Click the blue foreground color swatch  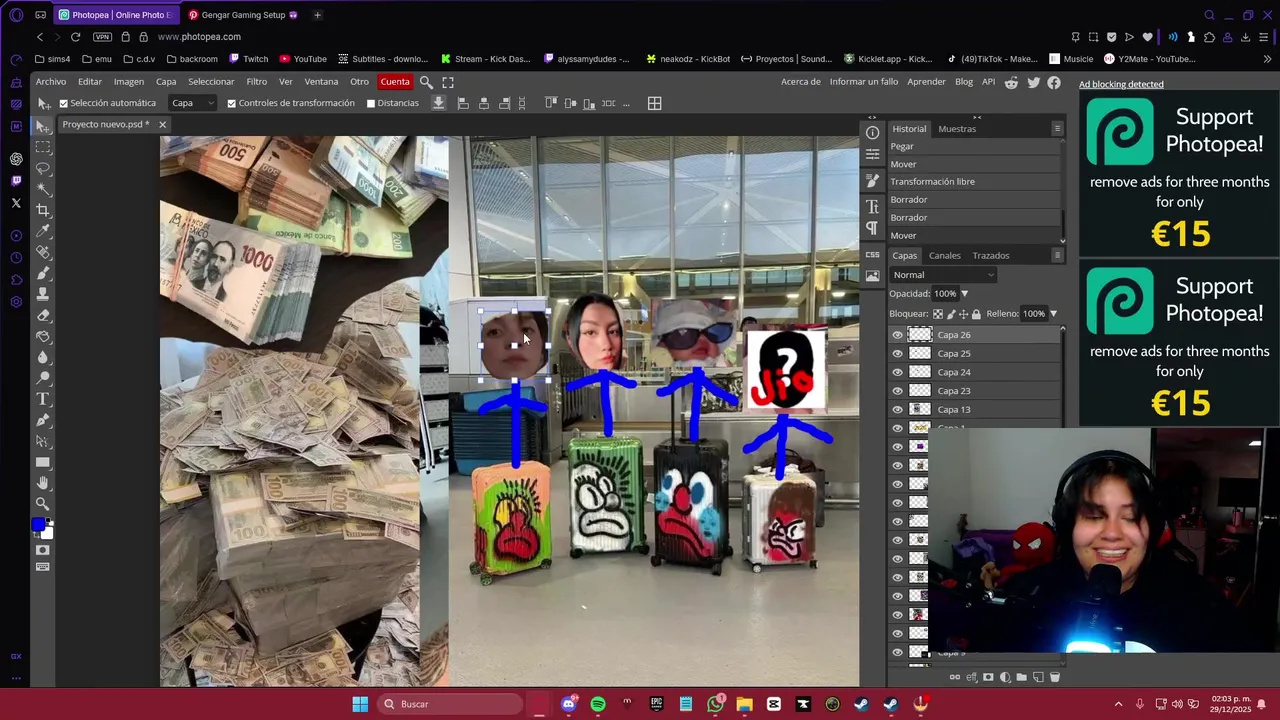coord(38,524)
